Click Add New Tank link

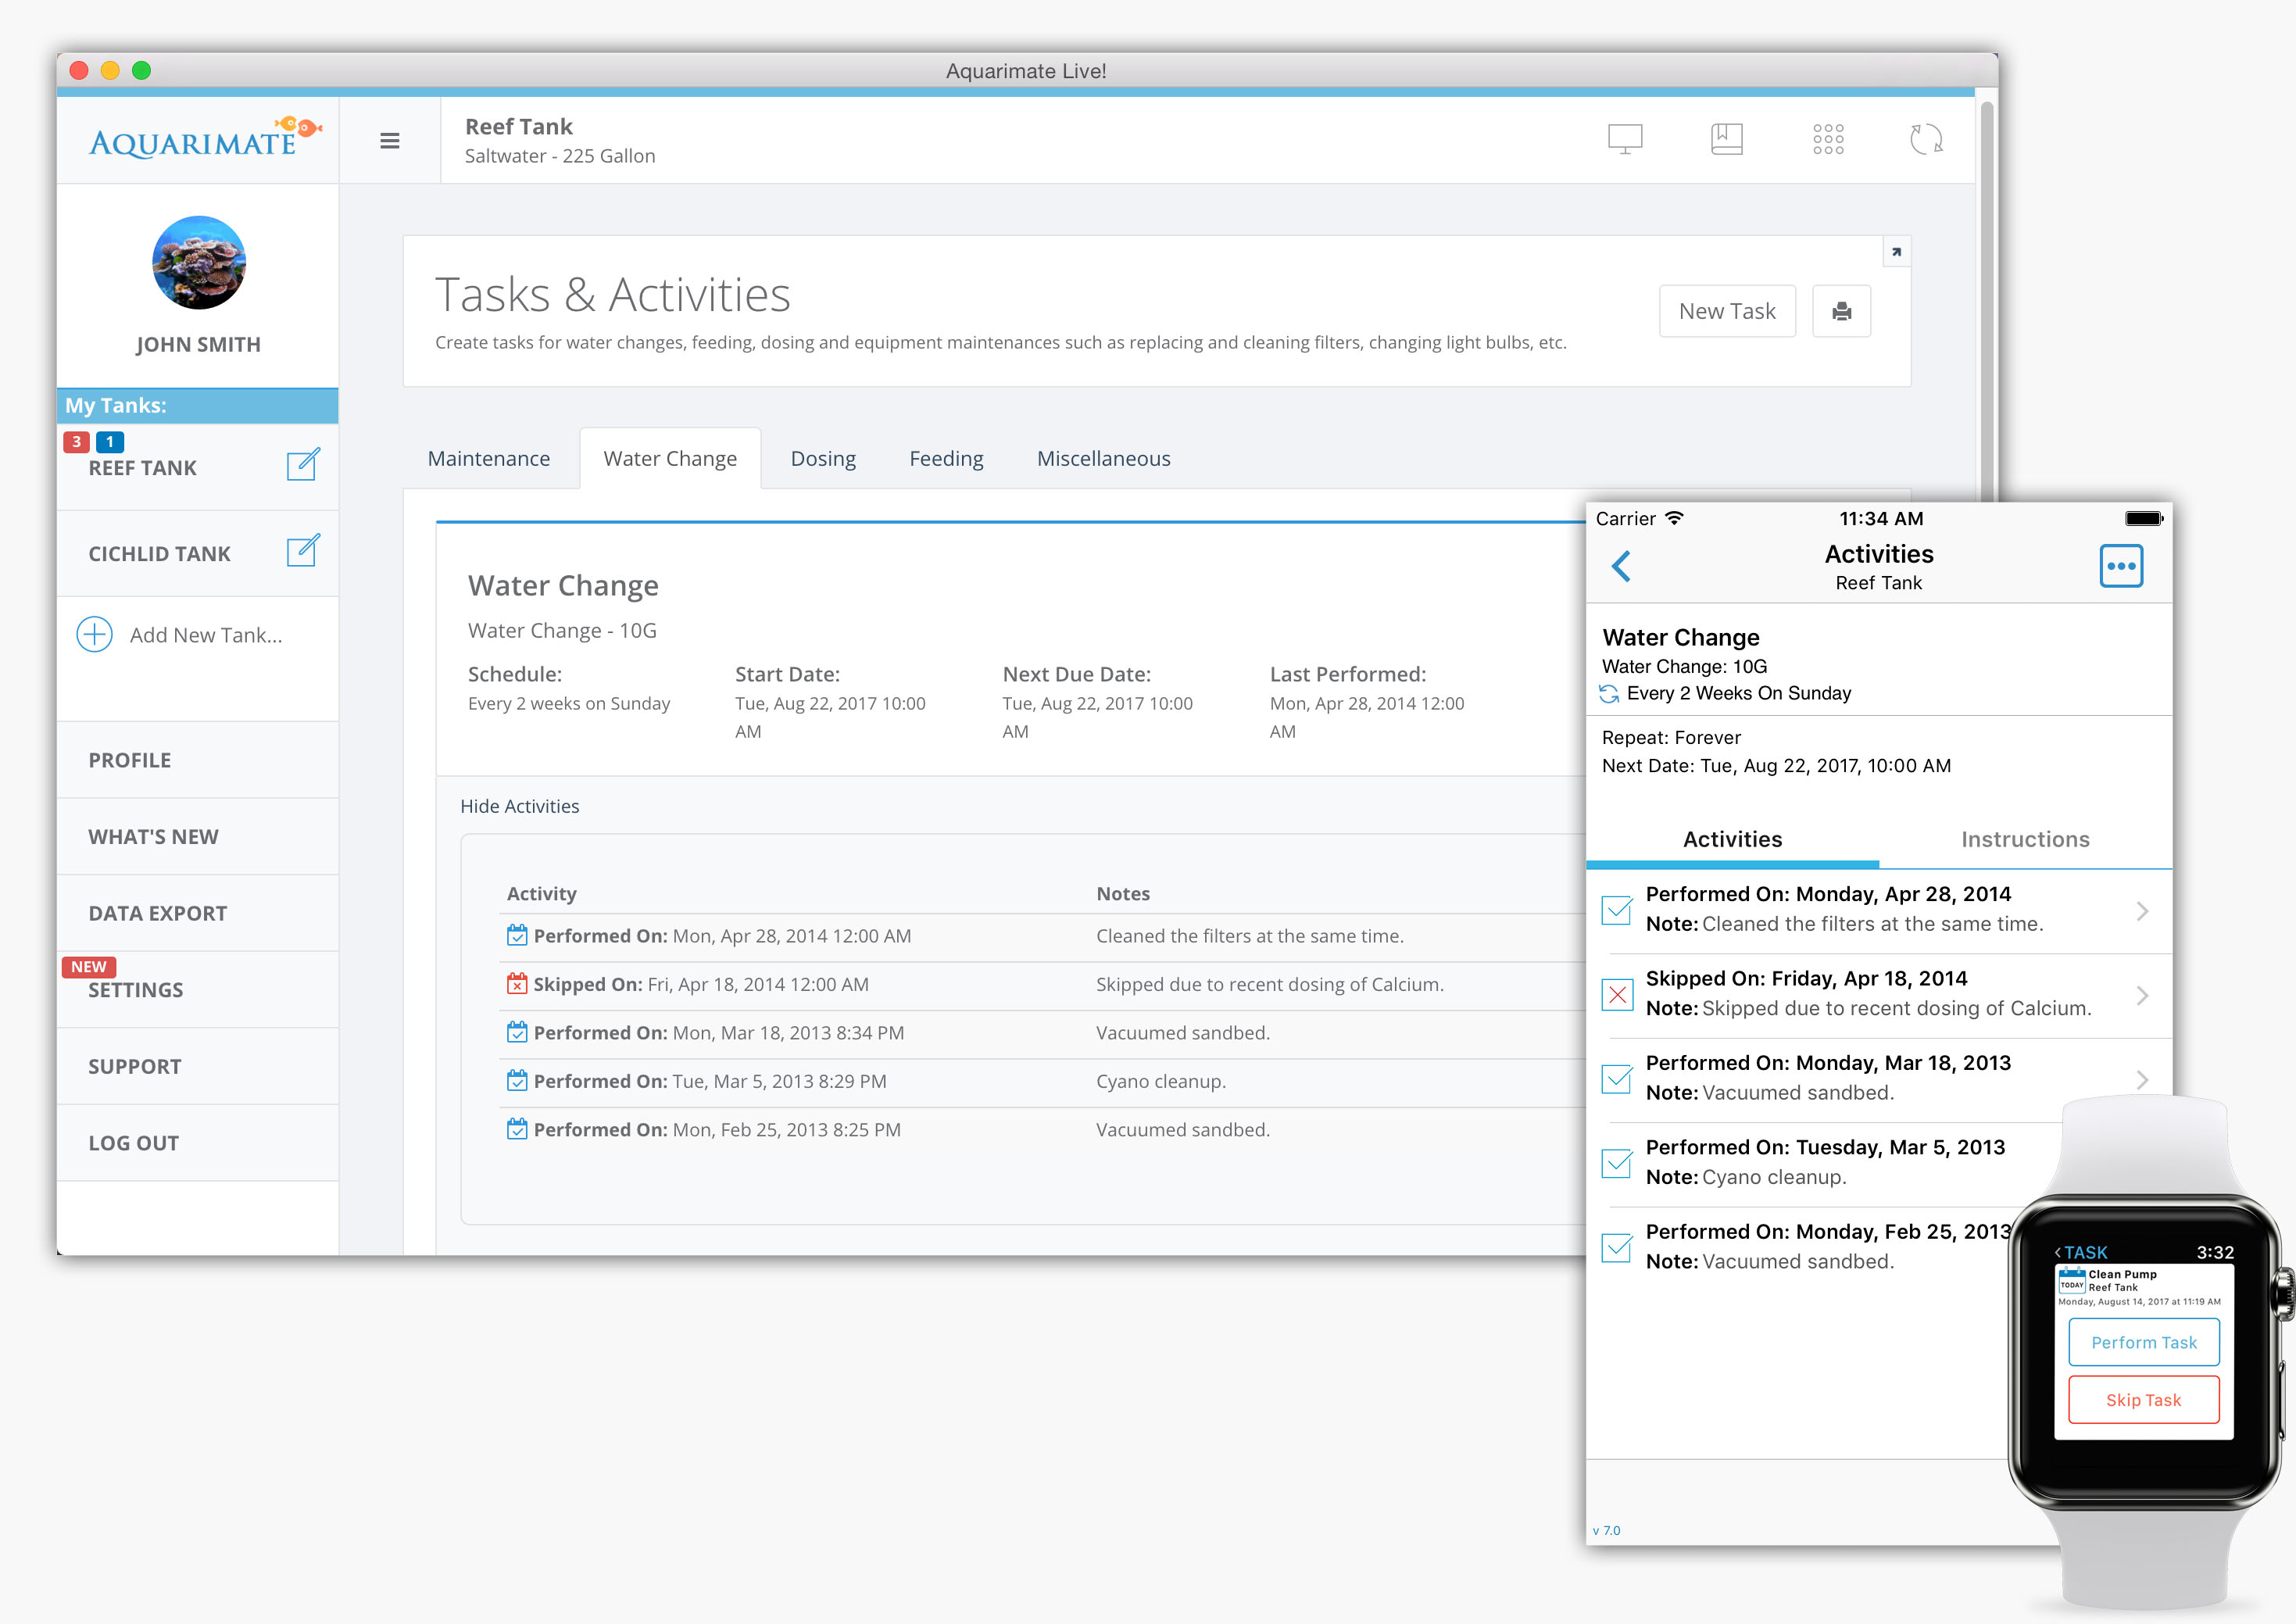[200, 635]
